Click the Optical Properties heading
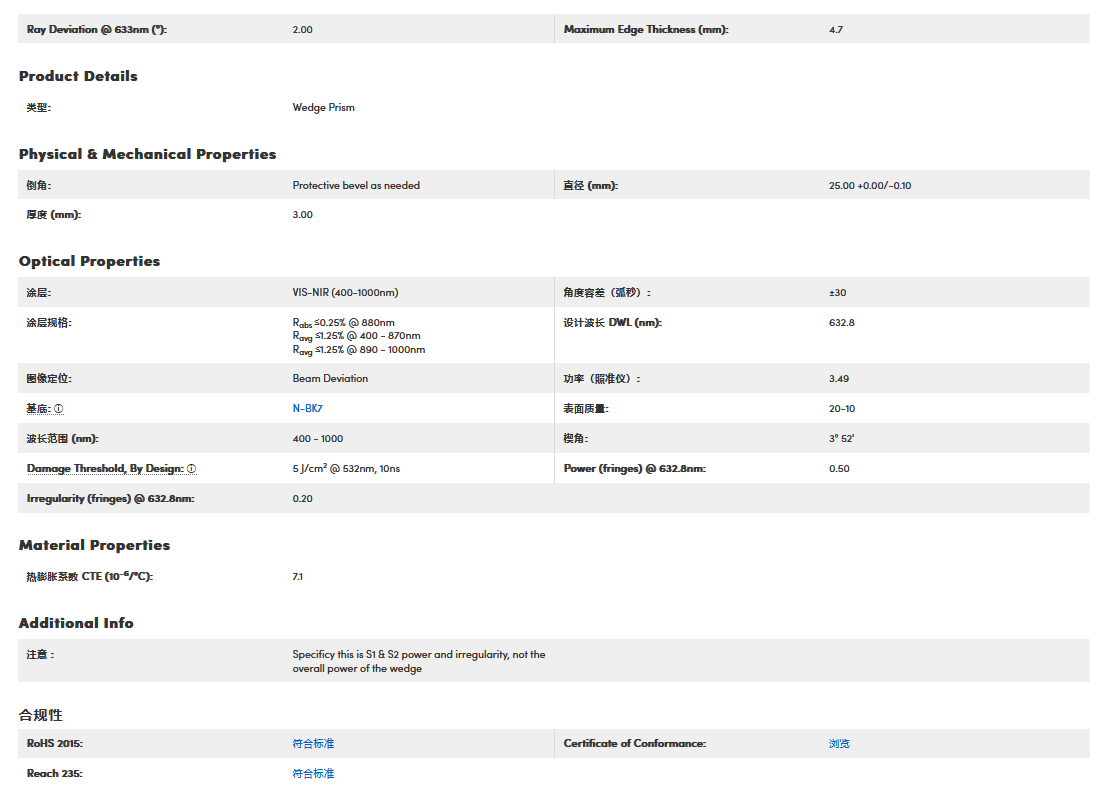Image resolution: width=1101 pixels, height=794 pixels. pyautogui.click(x=89, y=261)
